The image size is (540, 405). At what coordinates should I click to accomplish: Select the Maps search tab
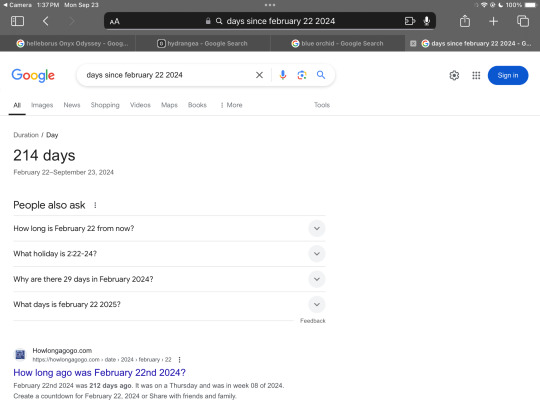[x=169, y=105]
